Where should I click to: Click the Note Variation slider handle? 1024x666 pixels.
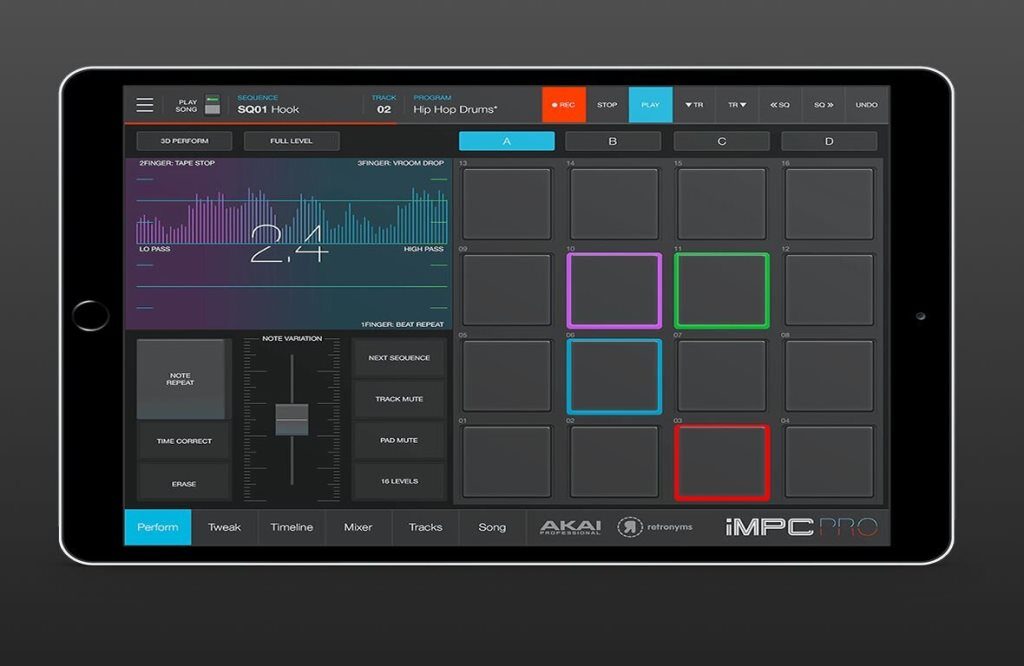(x=292, y=419)
